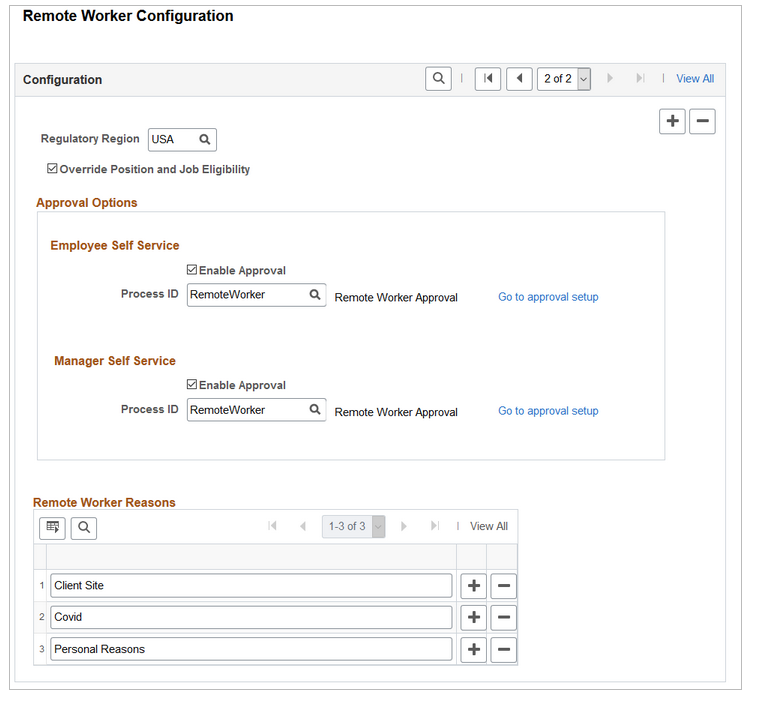Go to first Configuration row
The width and height of the screenshot is (765, 701).
pyautogui.click(x=488, y=79)
